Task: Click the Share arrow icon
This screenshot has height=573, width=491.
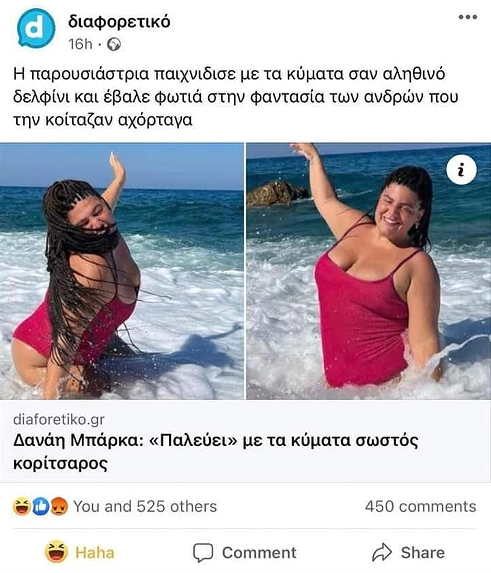Action: click(x=382, y=552)
